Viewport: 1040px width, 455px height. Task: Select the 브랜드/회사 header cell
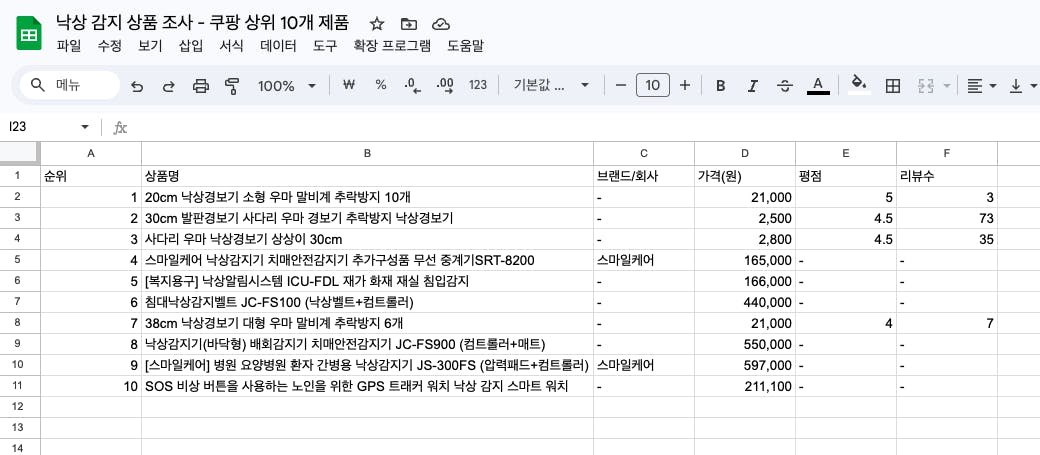[644, 176]
